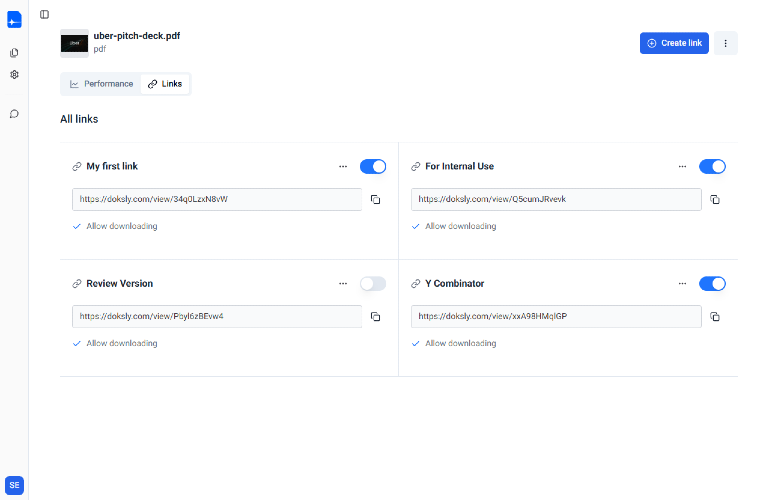Click the My first link title

112,166
